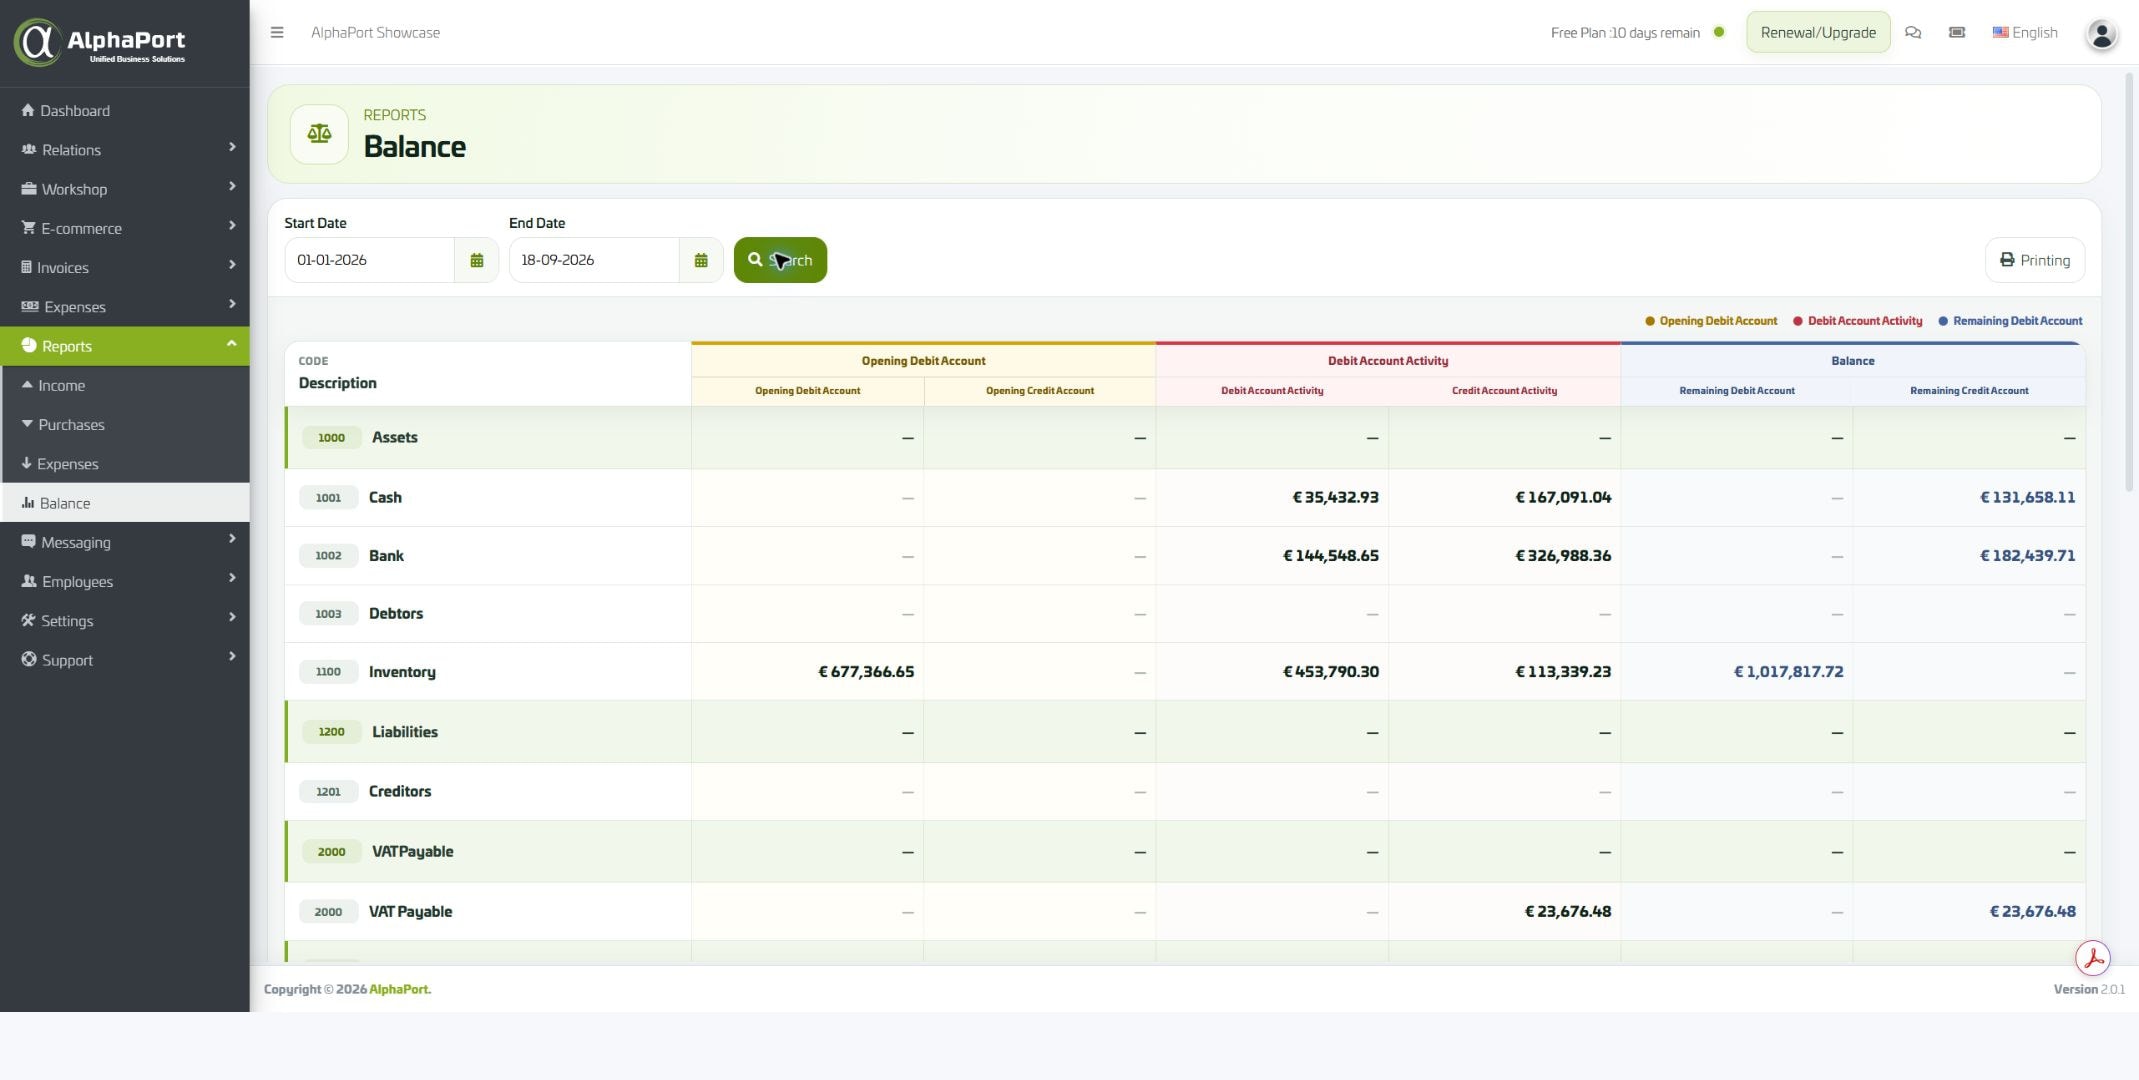Click the Printing button
Screen dimensions: 2139x1080
[x=2034, y=260]
